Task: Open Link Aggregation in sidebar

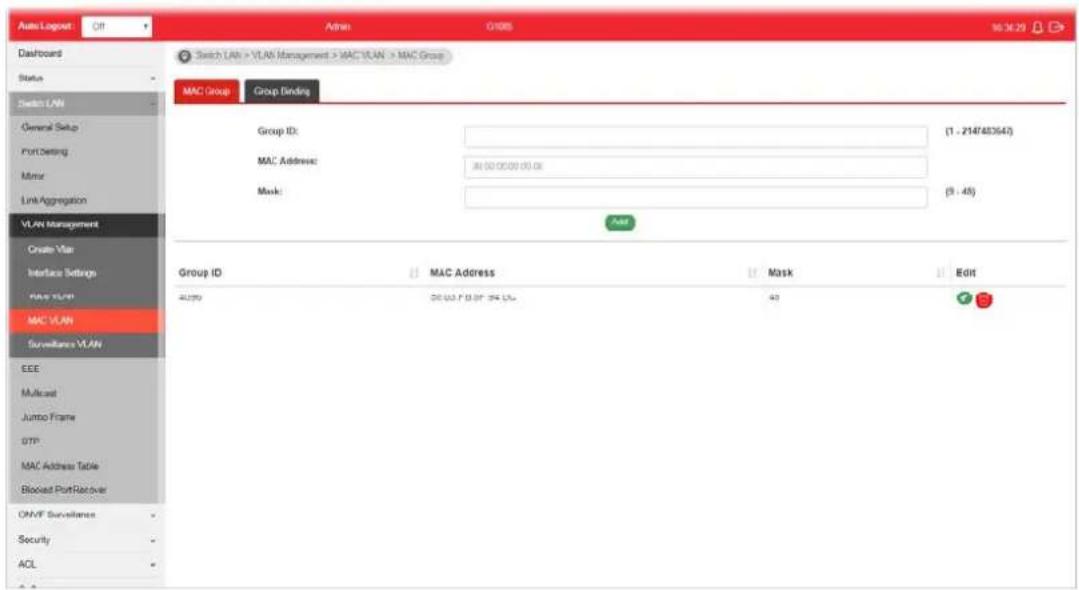Action: (x=54, y=200)
